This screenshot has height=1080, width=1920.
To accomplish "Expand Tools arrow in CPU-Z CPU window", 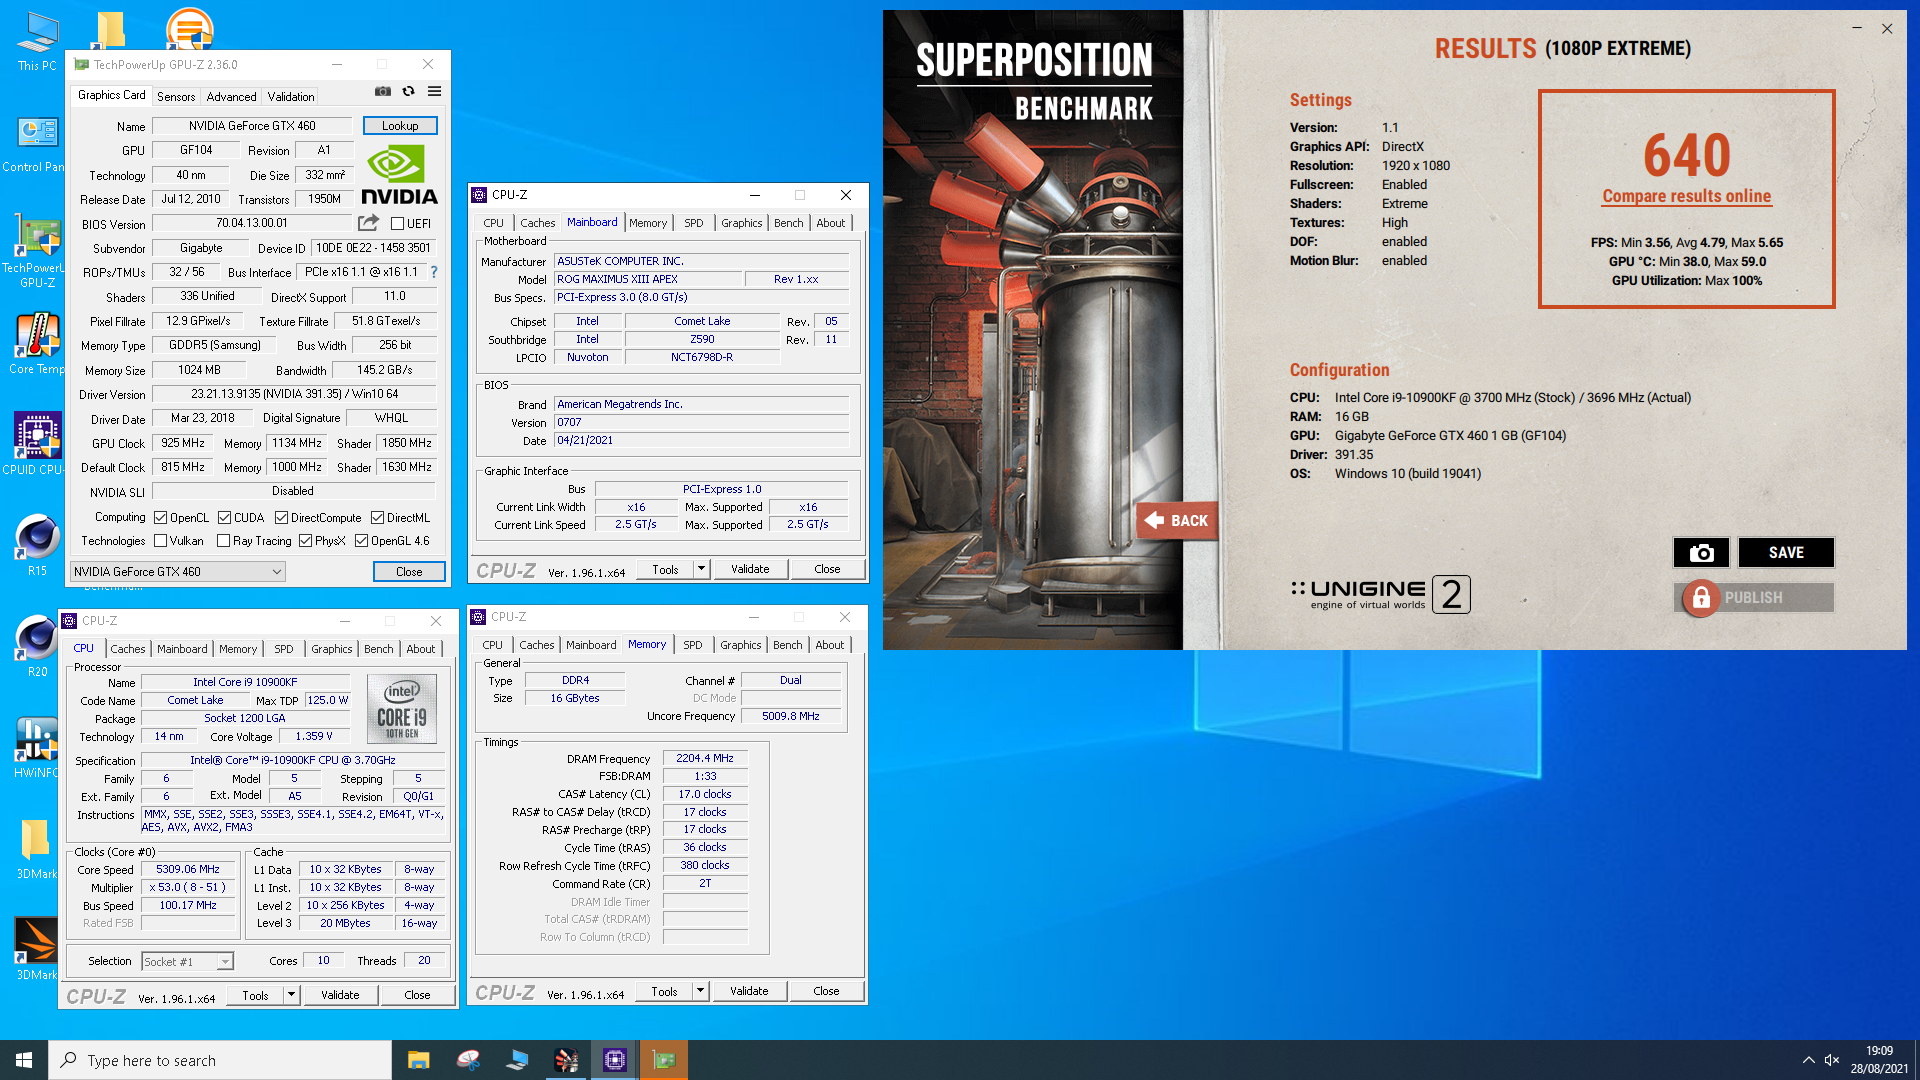I will 291,995.
